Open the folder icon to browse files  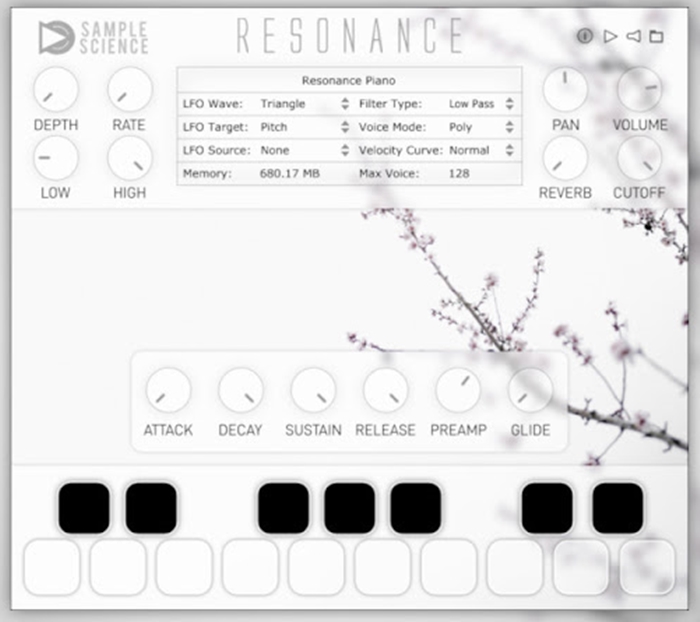[657, 37]
